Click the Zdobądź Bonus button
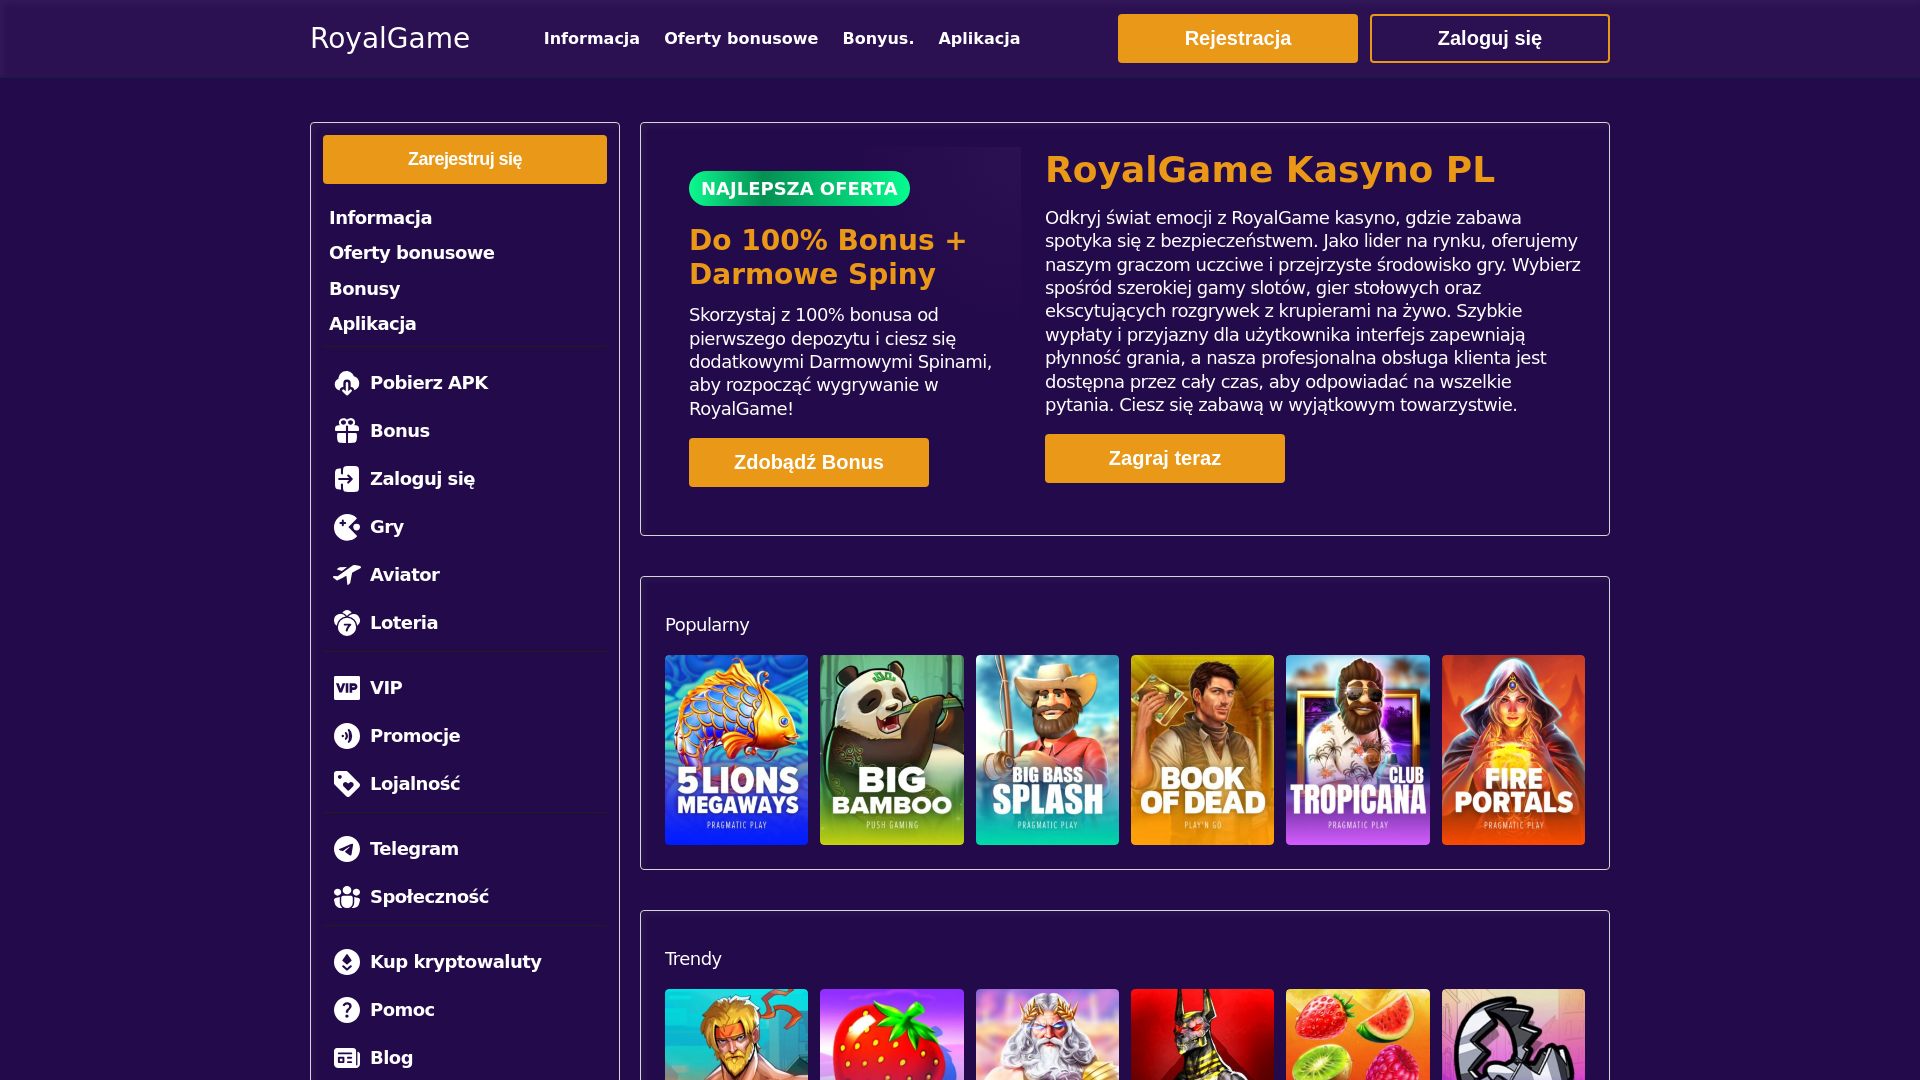The width and height of the screenshot is (1920, 1080). tap(809, 463)
